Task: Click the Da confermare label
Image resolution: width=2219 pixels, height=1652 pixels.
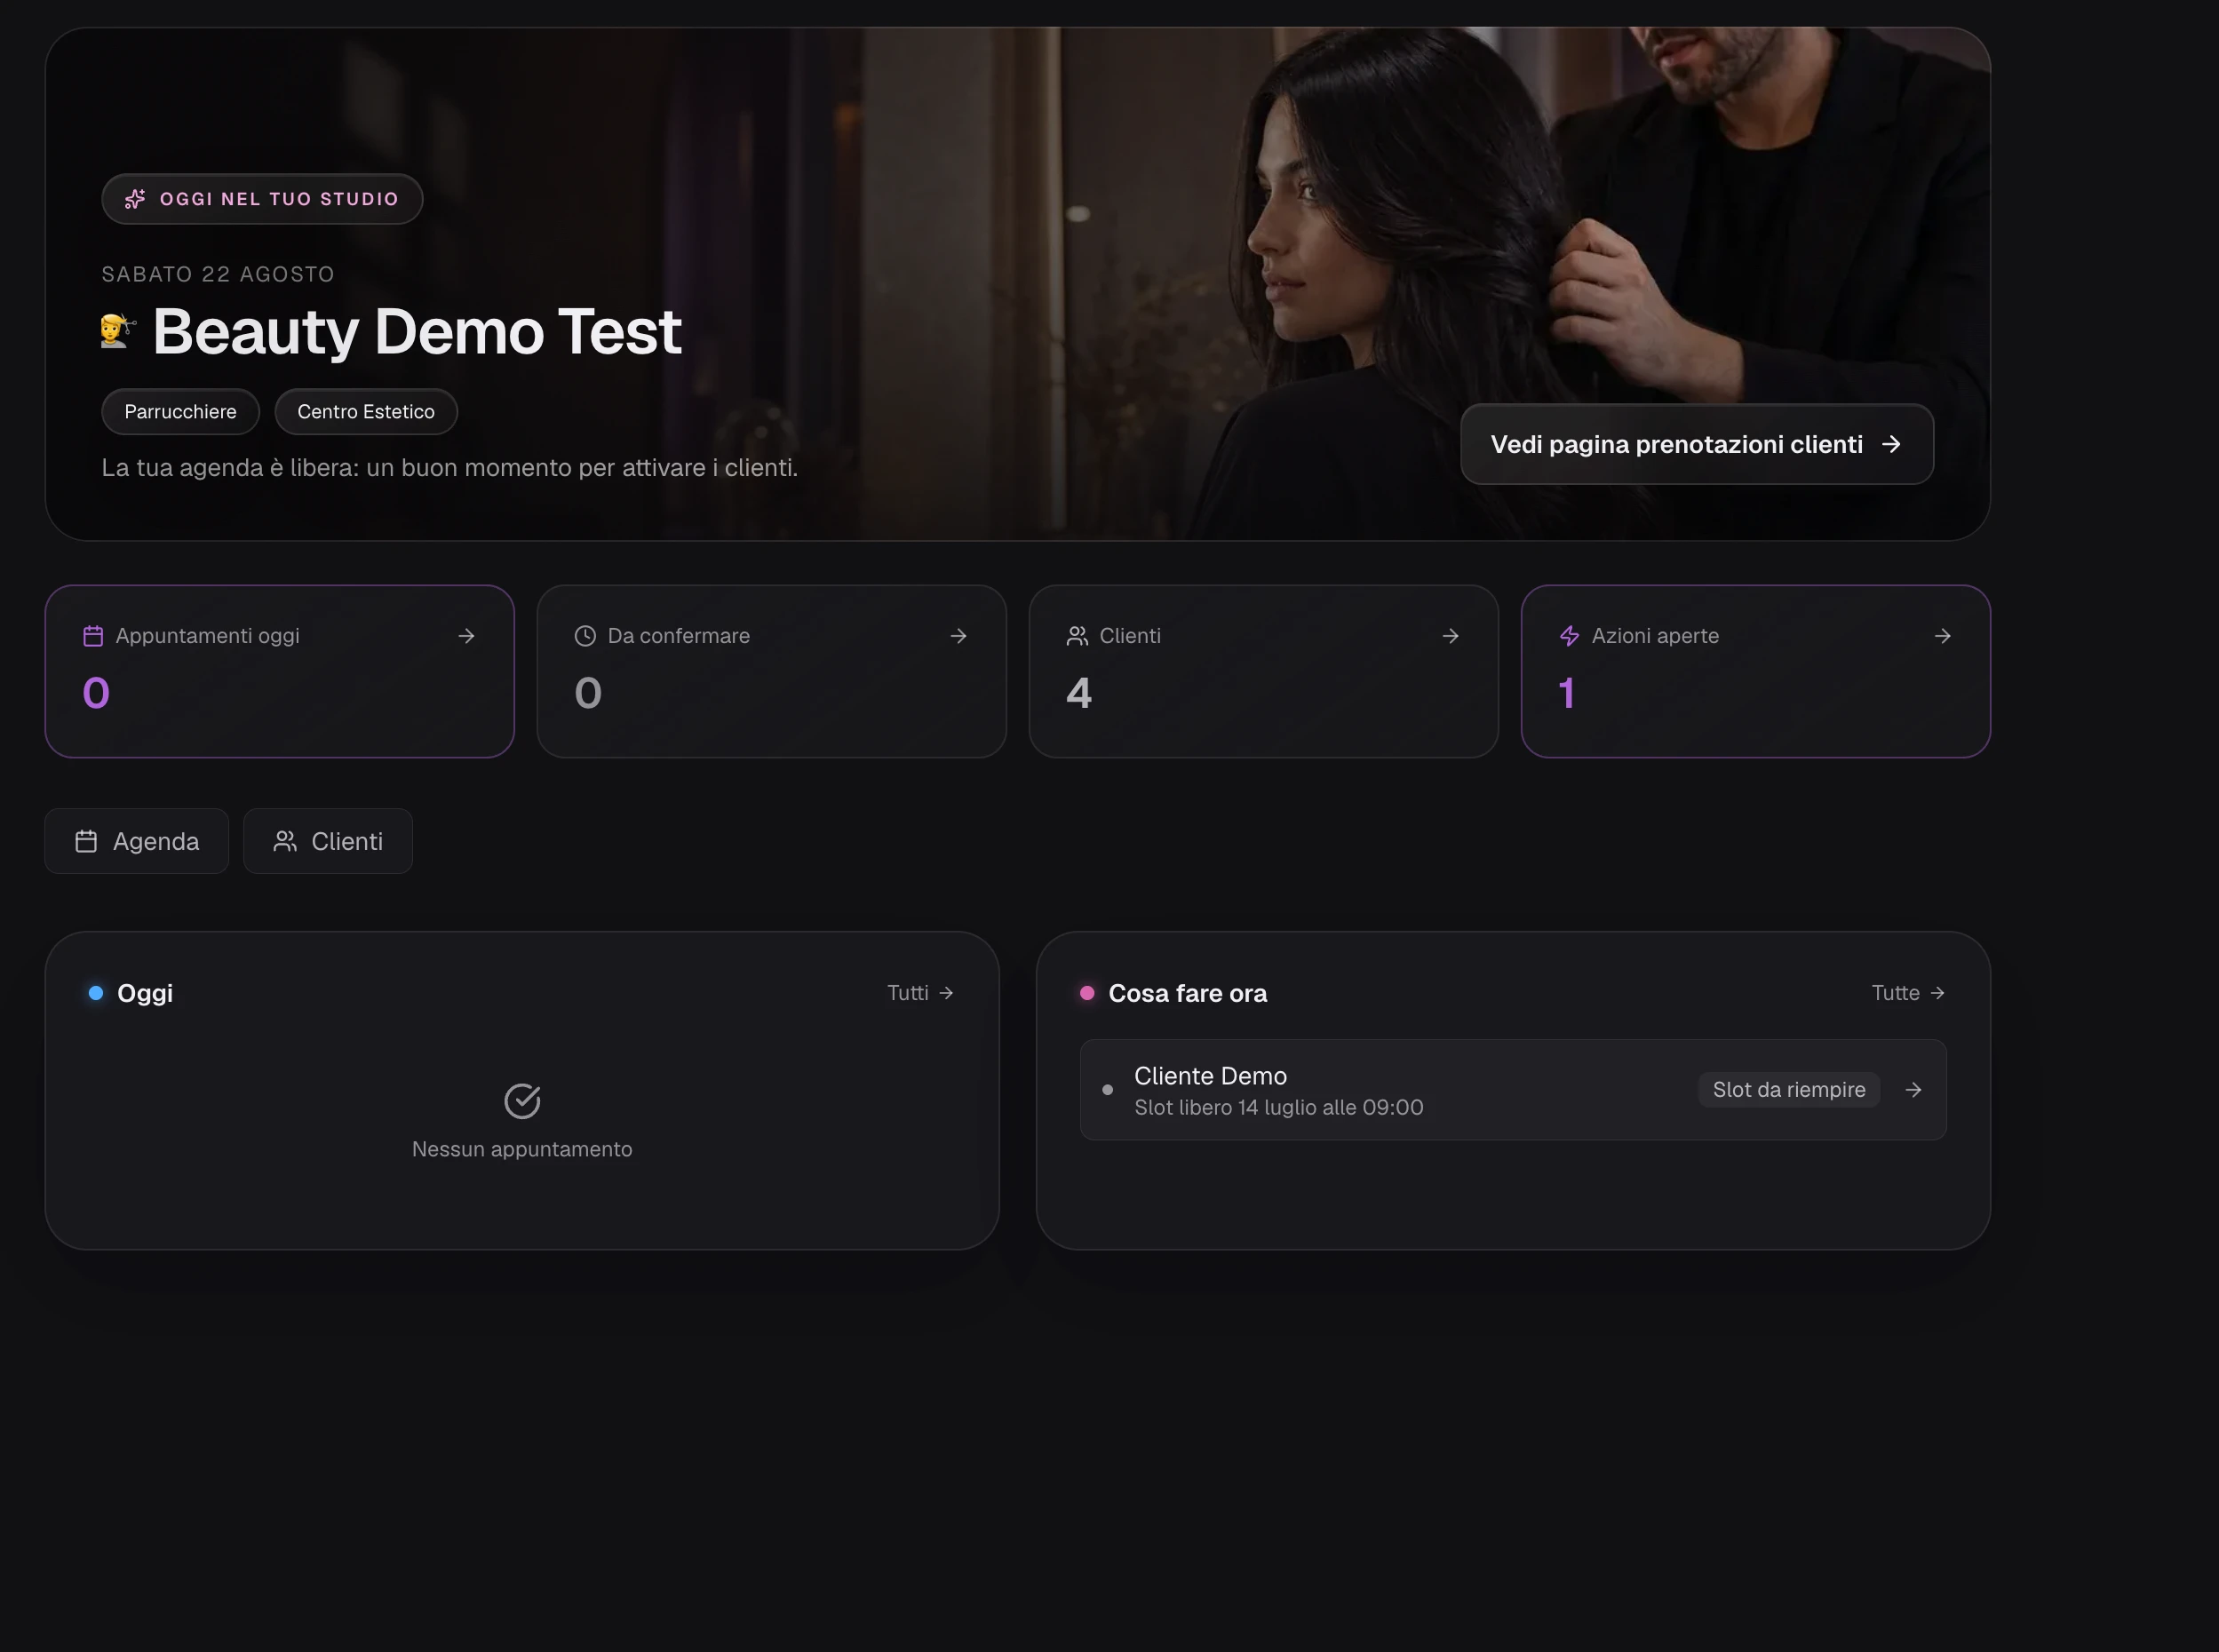Action: (678, 636)
